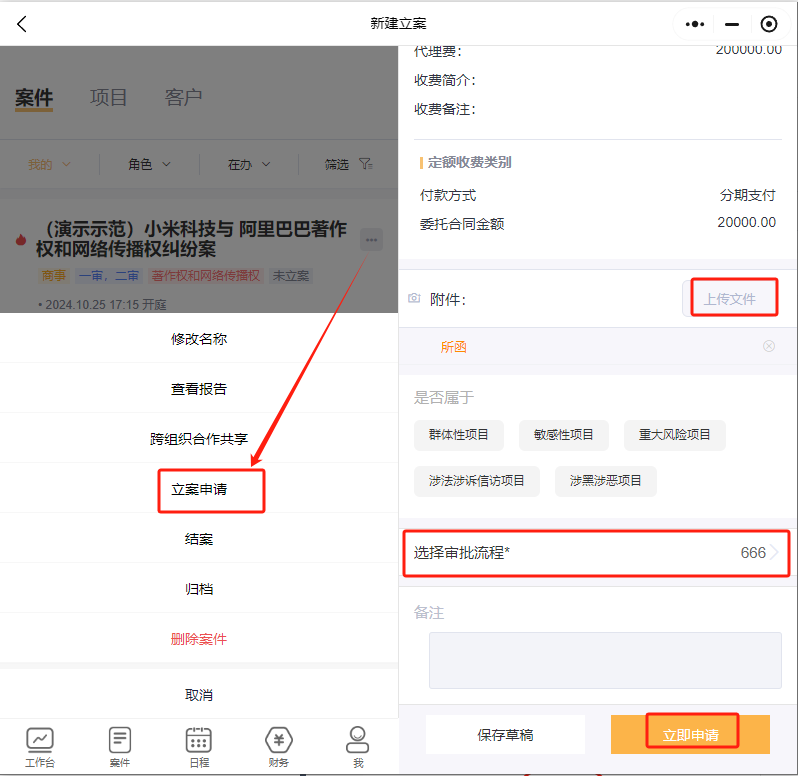Open the 日程 calendar icon
Viewport: 798px width, 776px height.
point(199,740)
